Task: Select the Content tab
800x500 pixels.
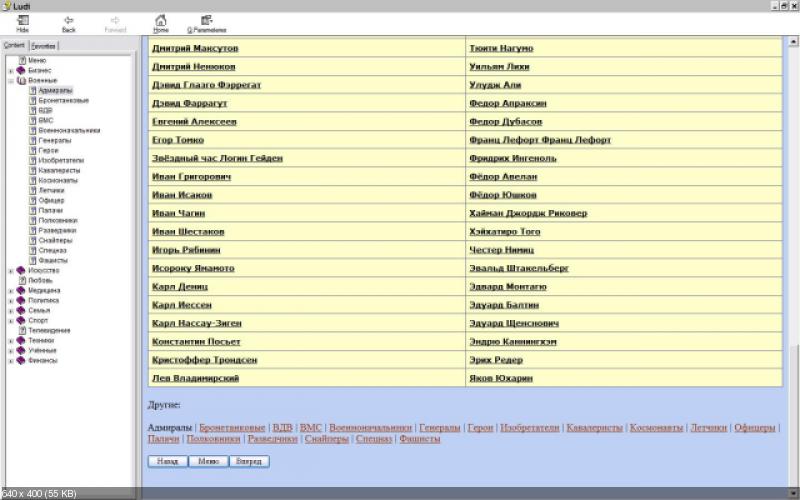Action: 15,46
